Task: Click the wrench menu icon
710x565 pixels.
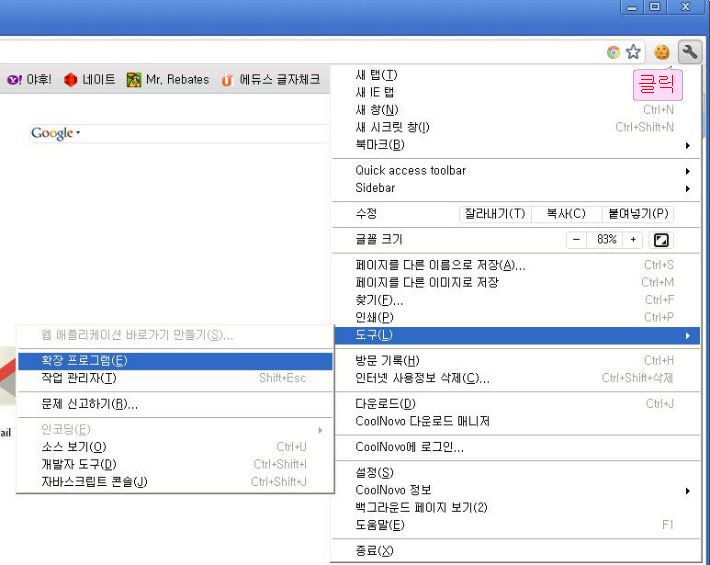Action: [690, 52]
